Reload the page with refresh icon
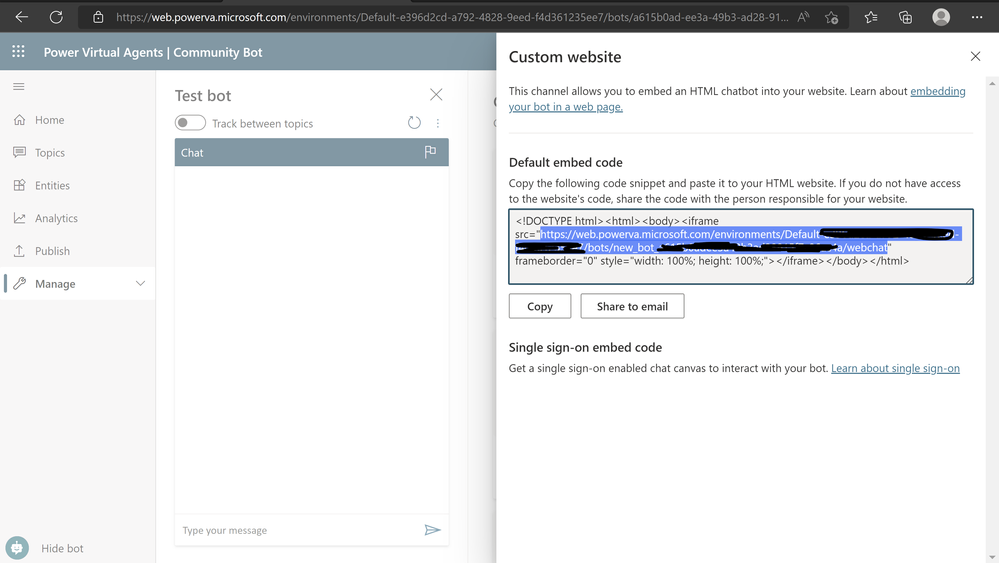Viewport: 999px width, 563px height. point(56,17)
